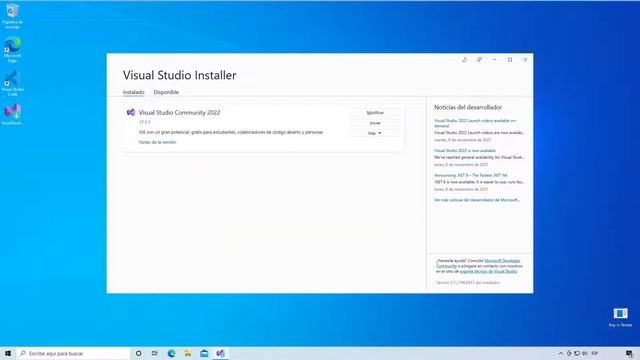The image size is (640, 360).
Task: Switch to the Disponible tab
Action: coord(166,92)
